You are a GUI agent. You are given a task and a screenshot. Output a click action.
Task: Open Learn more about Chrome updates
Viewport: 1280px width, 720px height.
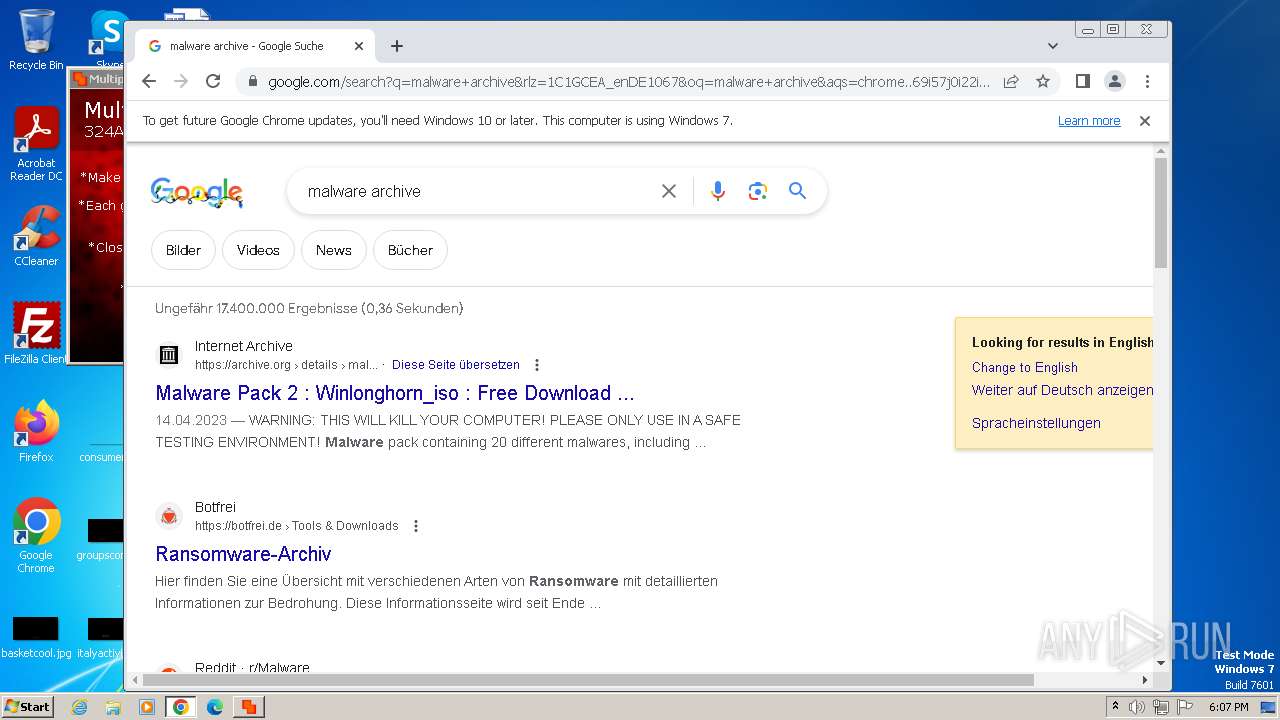1089,121
